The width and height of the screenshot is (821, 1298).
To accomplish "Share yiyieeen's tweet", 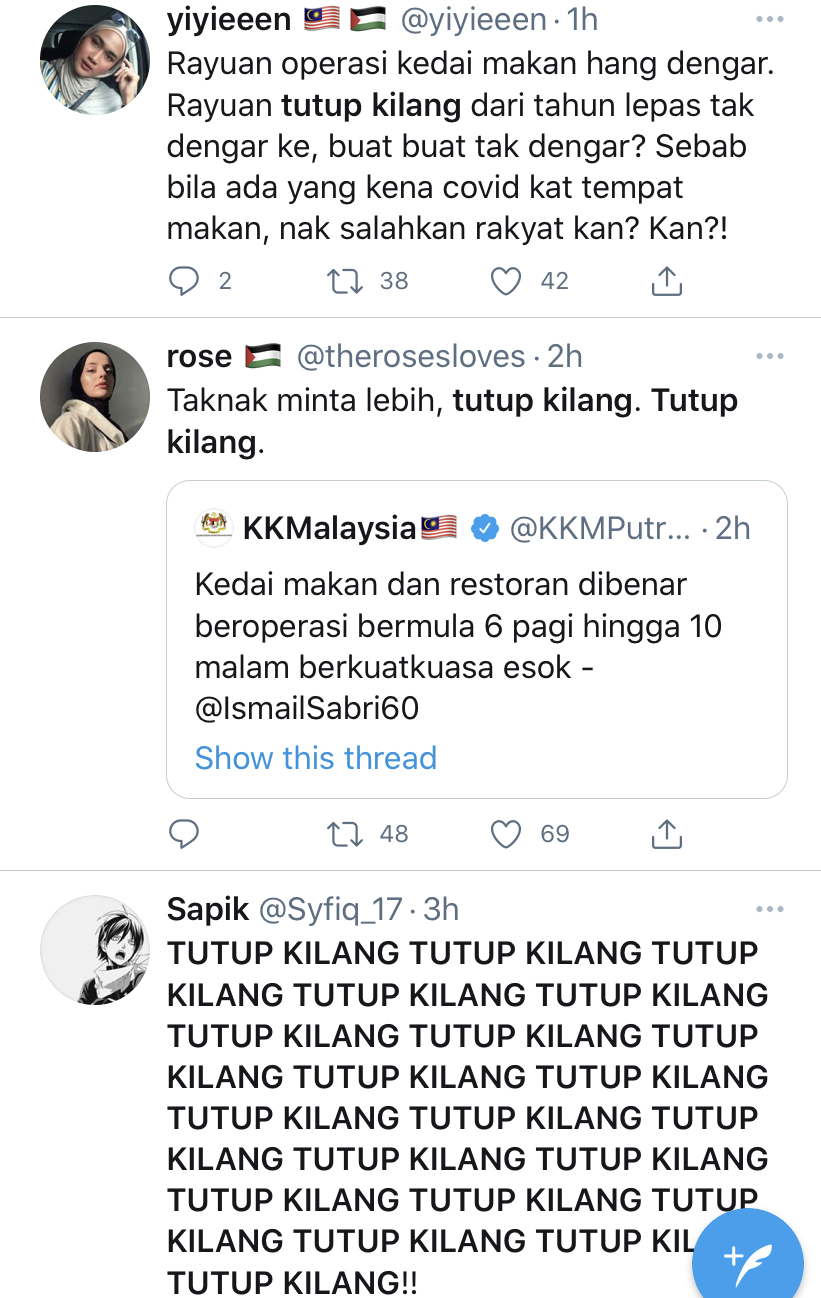I will point(666,281).
